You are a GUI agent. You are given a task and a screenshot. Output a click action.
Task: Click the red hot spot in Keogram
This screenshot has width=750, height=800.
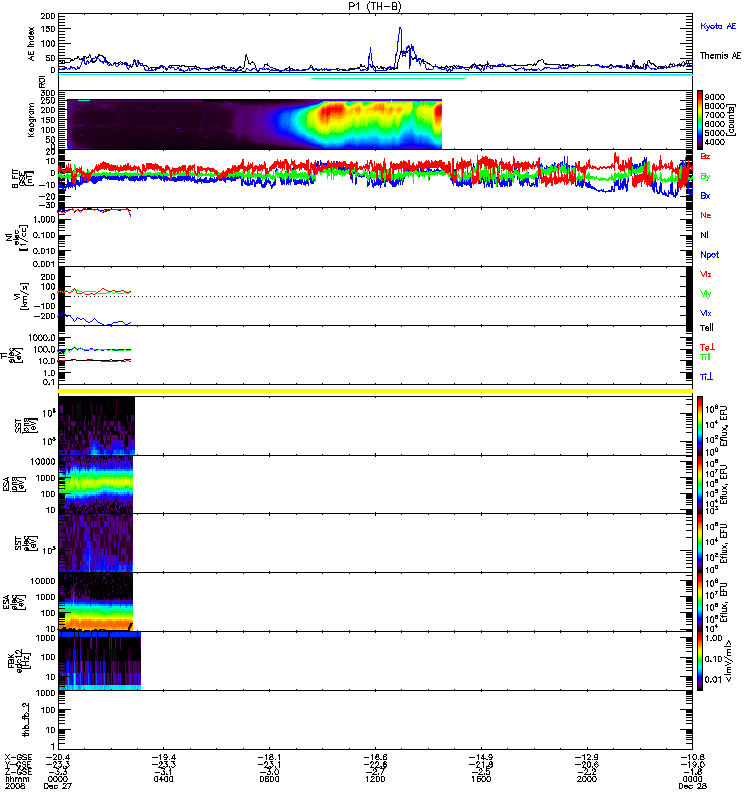tap(333, 111)
